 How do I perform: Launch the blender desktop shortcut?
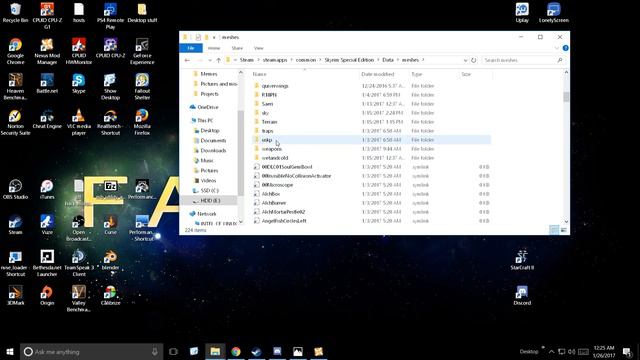point(110,260)
